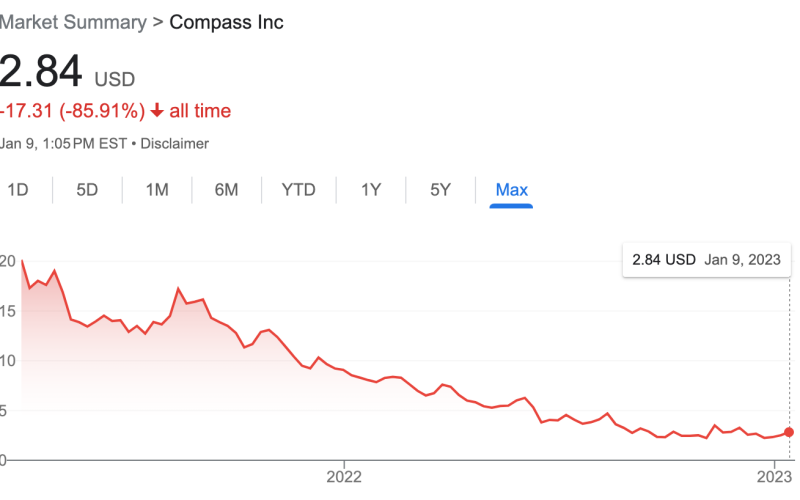
Task: Click the 2.84 USD Jan 9 tooltip
Action: [706, 260]
